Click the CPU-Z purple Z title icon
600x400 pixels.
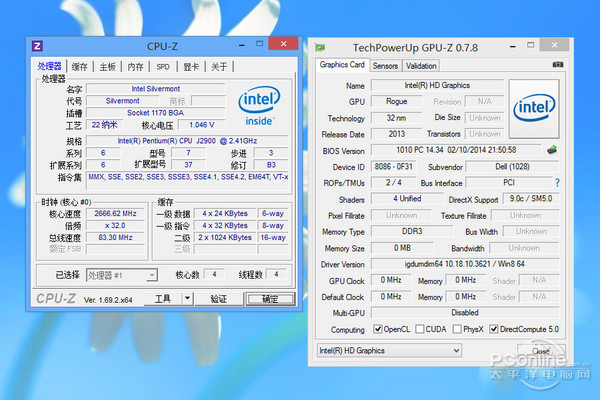(37, 46)
